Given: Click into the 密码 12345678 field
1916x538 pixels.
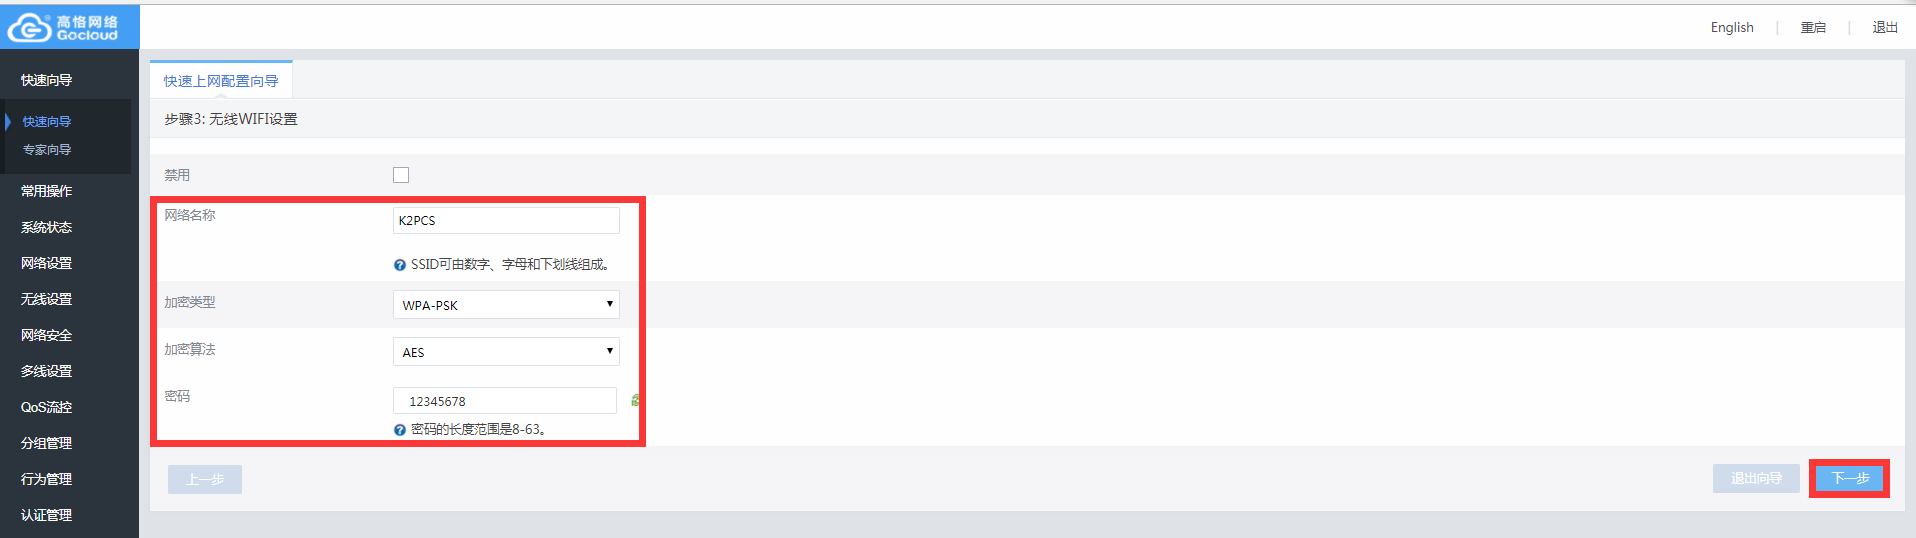Looking at the screenshot, I should coord(505,400).
